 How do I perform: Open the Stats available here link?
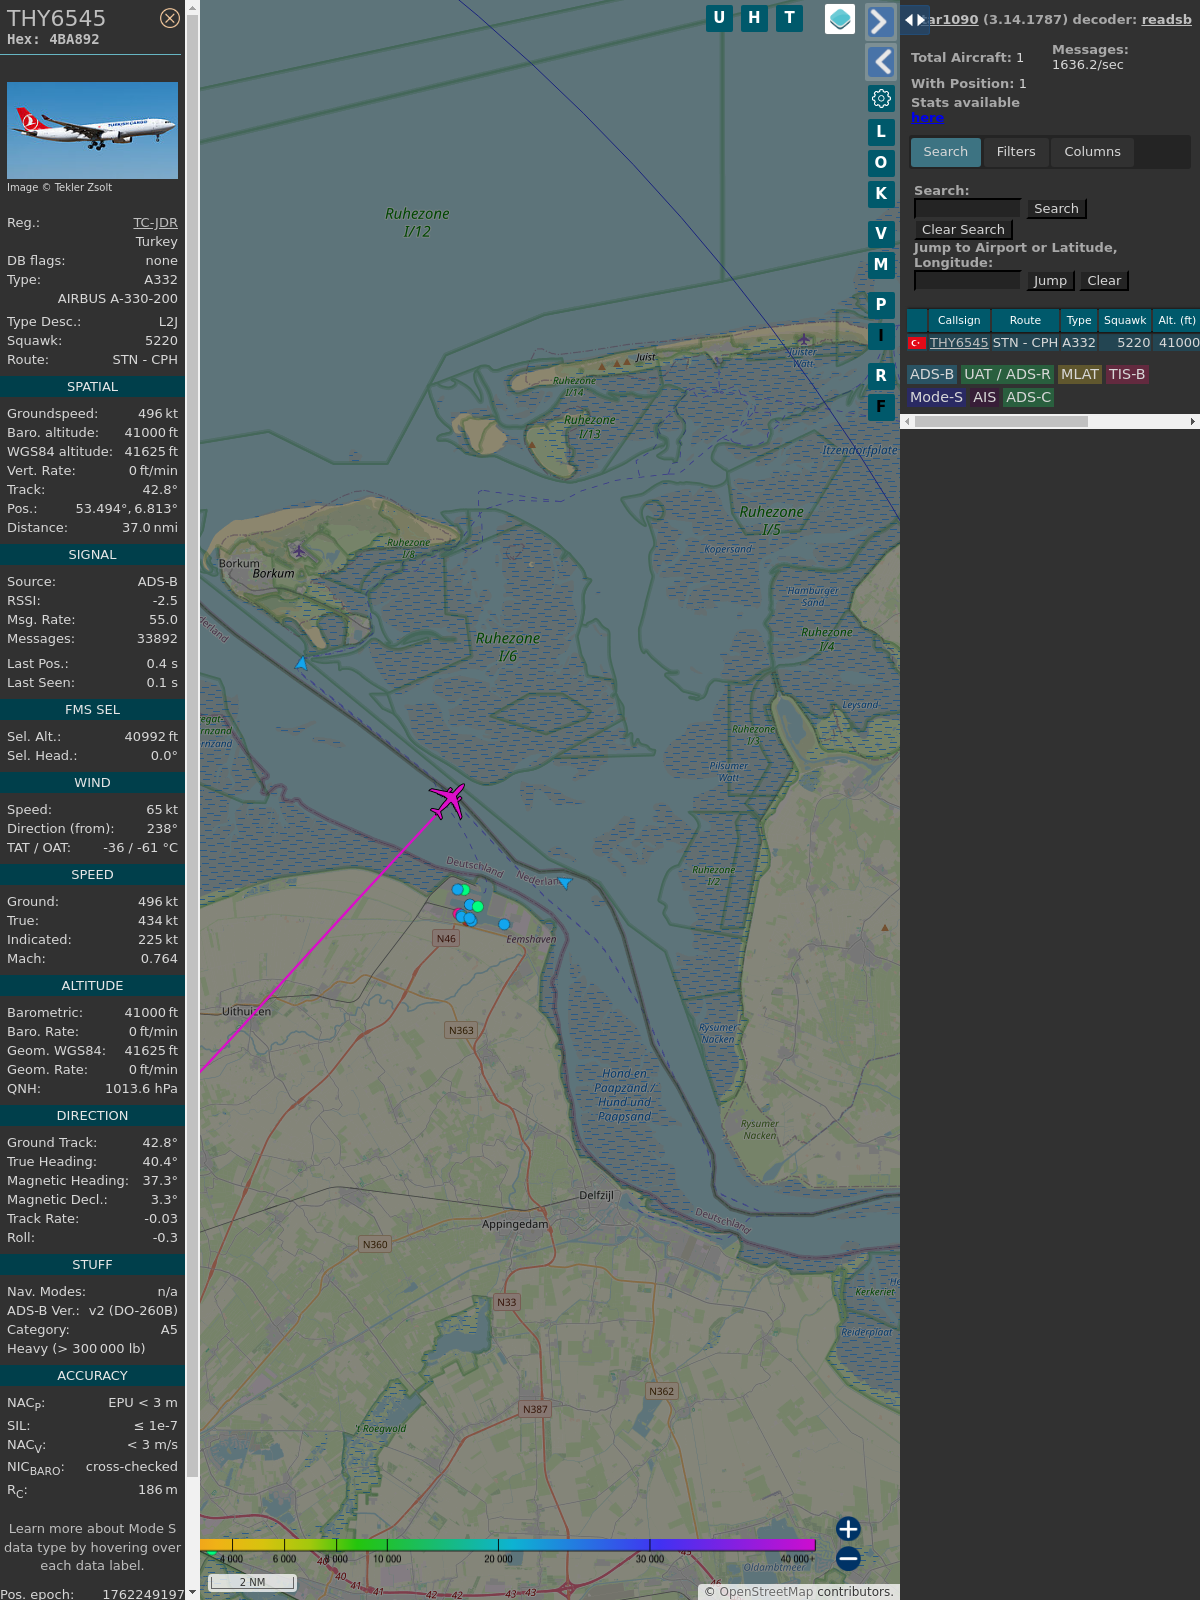pyautogui.click(x=927, y=118)
